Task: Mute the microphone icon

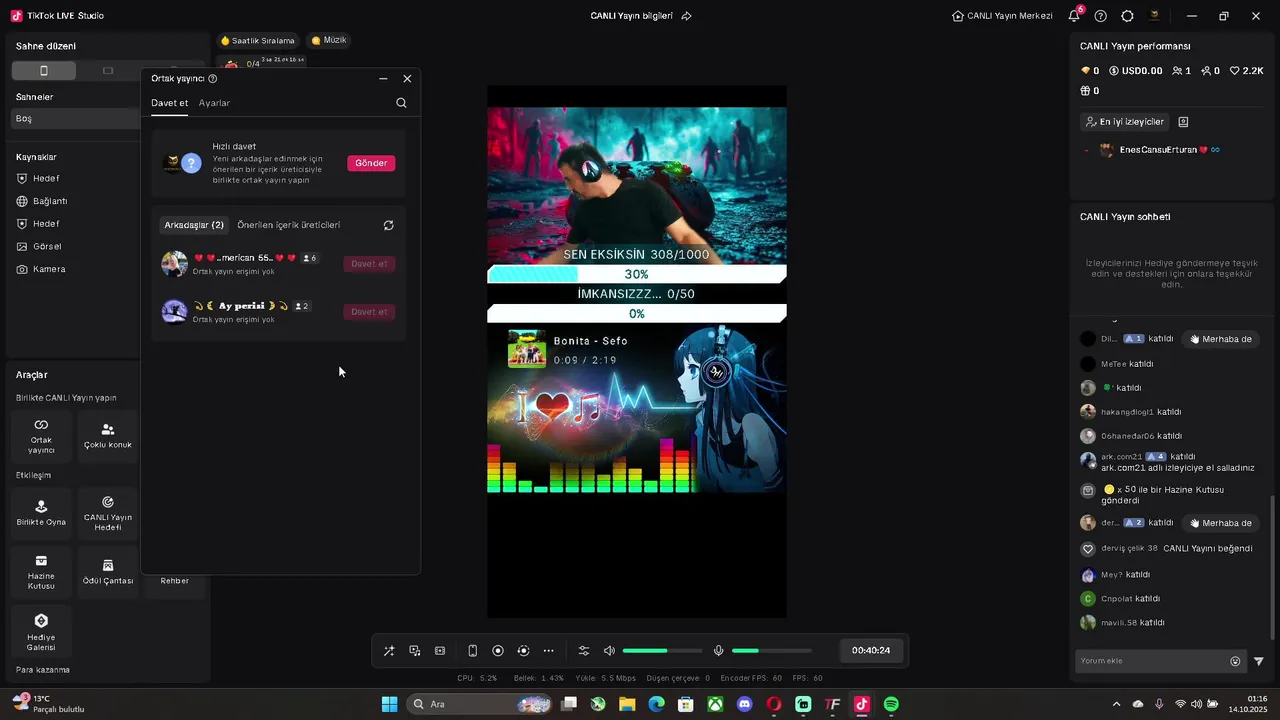Action: coord(718,651)
